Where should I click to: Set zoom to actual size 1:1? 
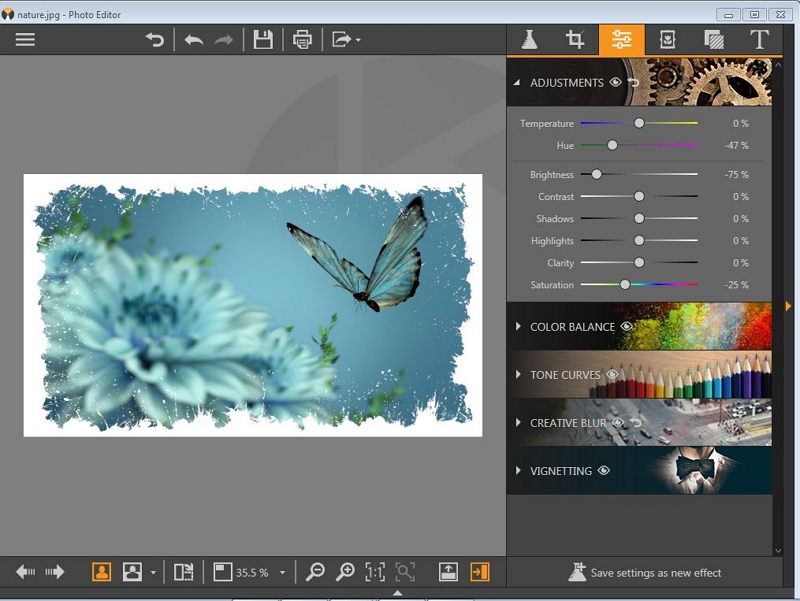click(375, 572)
